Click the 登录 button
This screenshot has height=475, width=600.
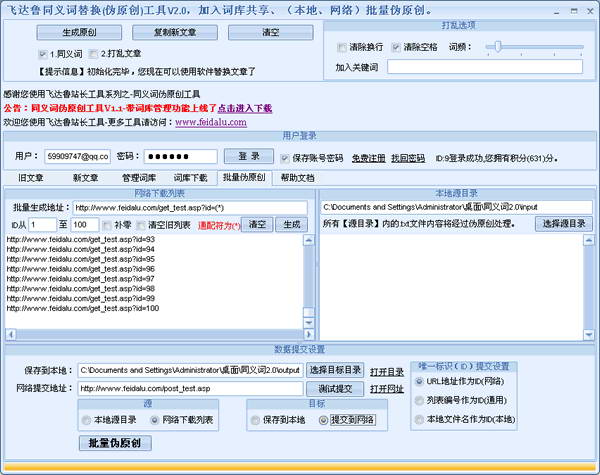click(249, 156)
